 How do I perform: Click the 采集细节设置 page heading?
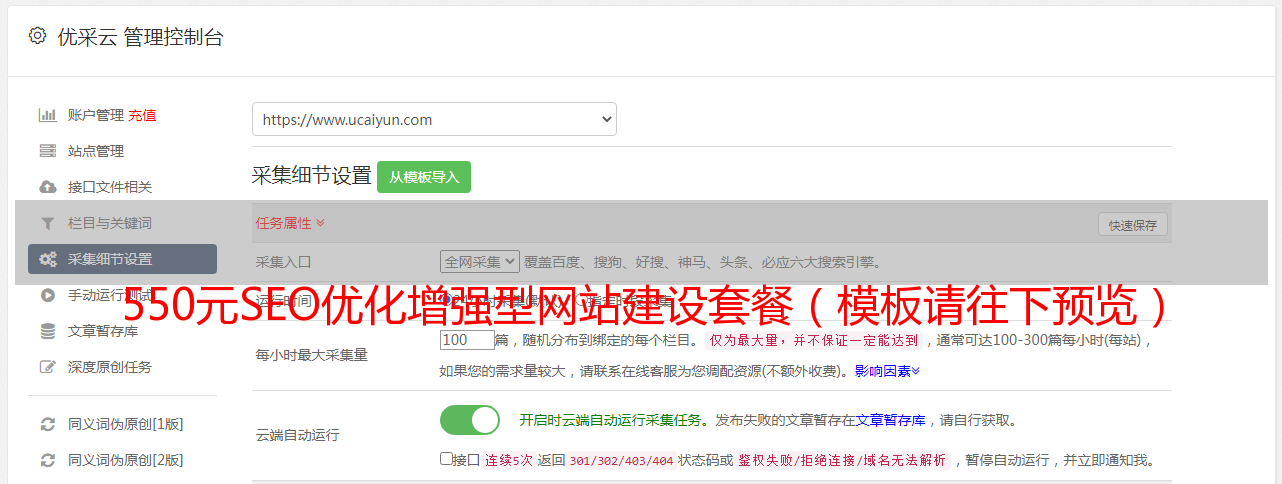tap(312, 176)
